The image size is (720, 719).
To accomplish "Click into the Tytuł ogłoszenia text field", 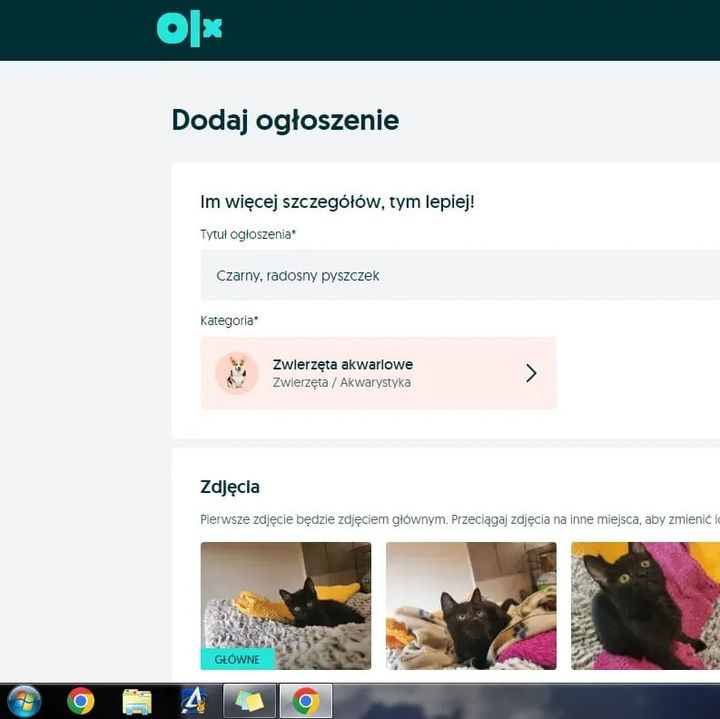I will [x=460, y=275].
